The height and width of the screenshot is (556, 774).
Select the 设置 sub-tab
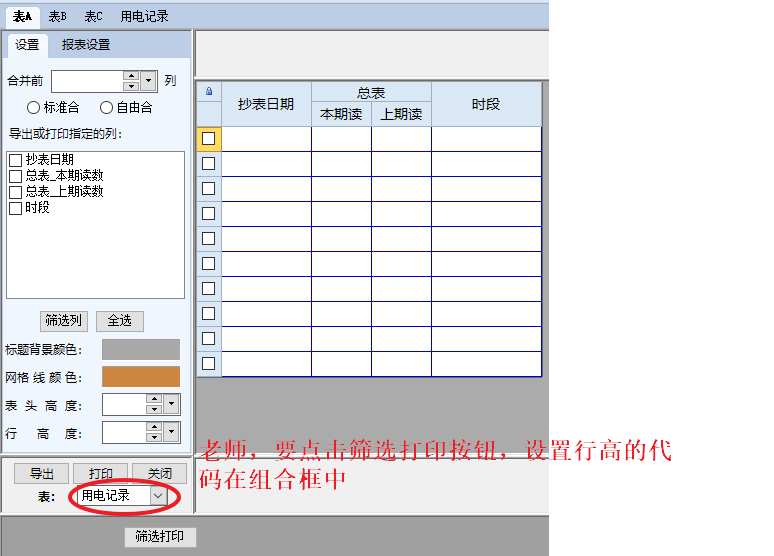(x=27, y=45)
